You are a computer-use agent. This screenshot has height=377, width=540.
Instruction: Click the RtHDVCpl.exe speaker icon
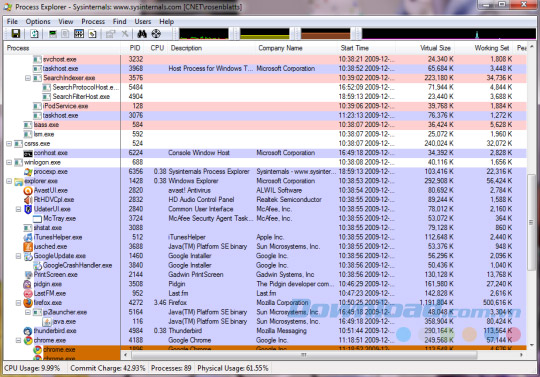(28, 200)
